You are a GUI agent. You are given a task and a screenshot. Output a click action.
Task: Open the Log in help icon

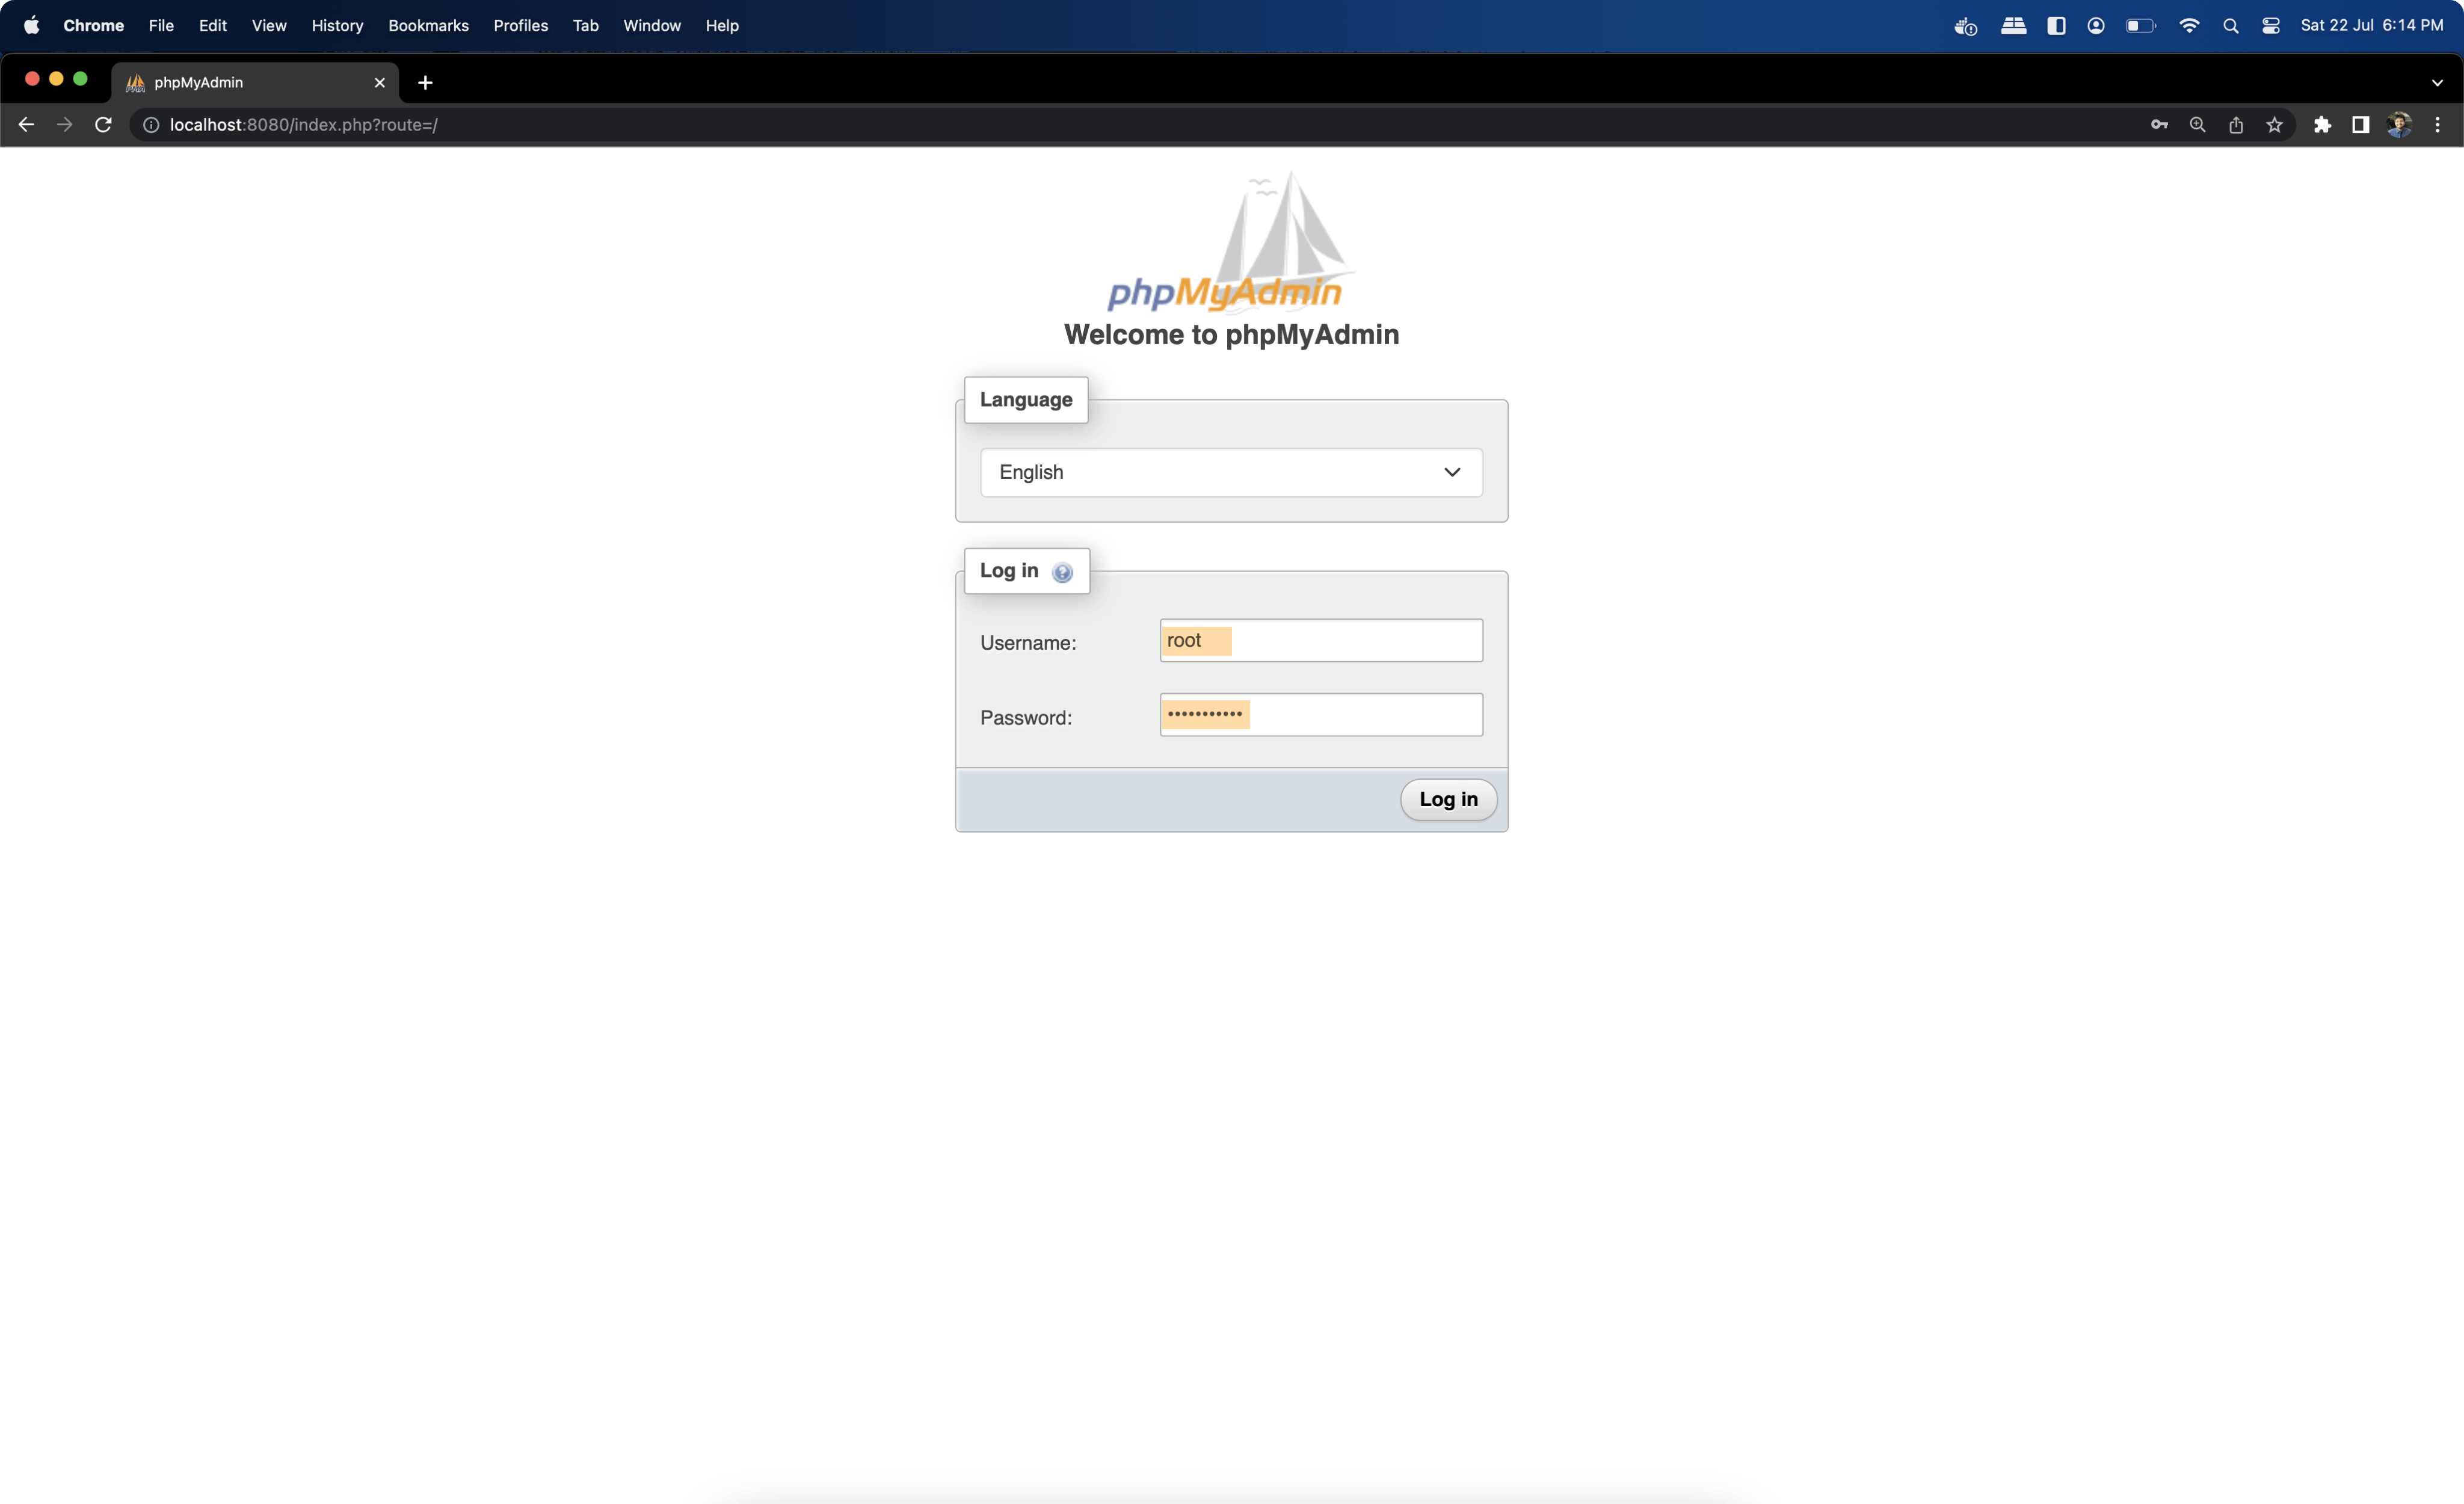click(x=1062, y=572)
